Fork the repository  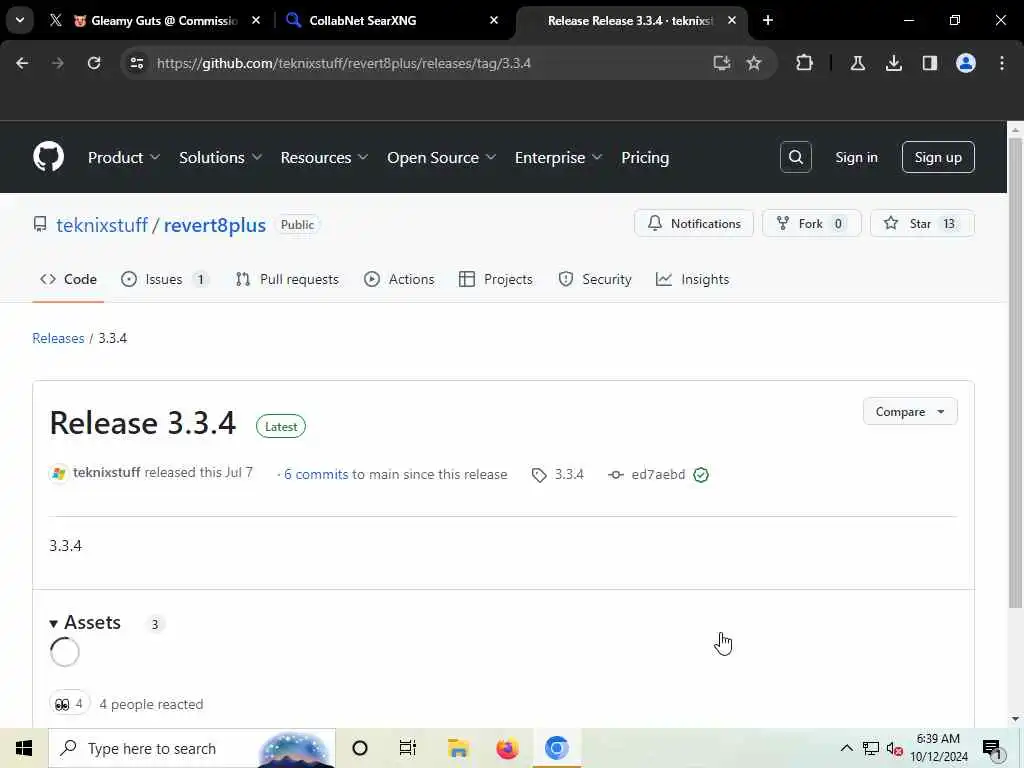tap(811, 223)
